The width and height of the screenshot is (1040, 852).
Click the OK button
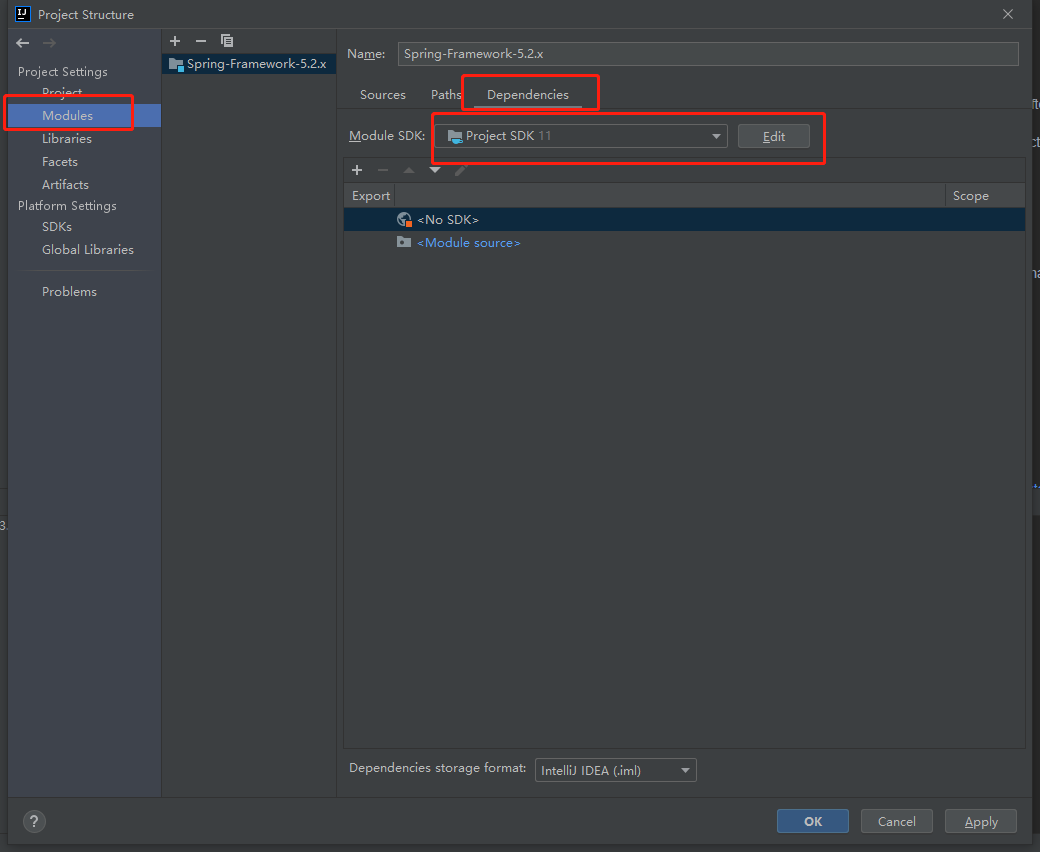[x=812, y=822]
